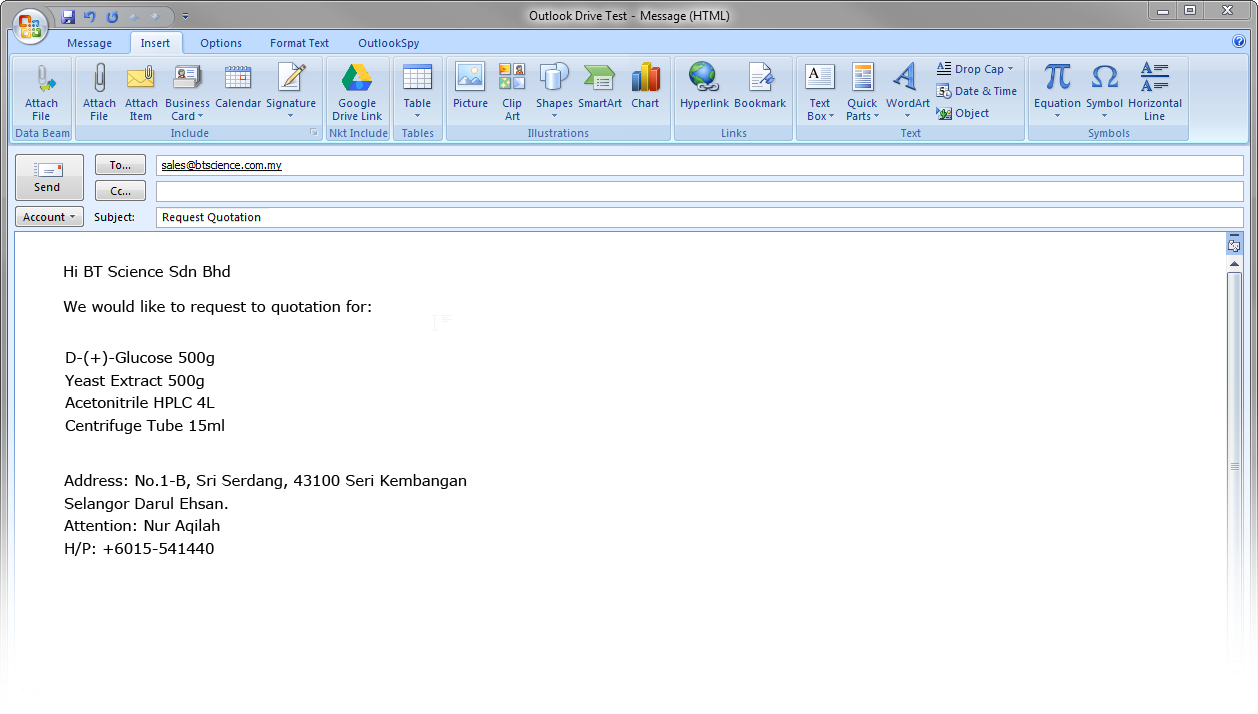Viewport: 1258px width, 714px height.
Task: Open the OutlookSpy tab
Action: (388, 43)
